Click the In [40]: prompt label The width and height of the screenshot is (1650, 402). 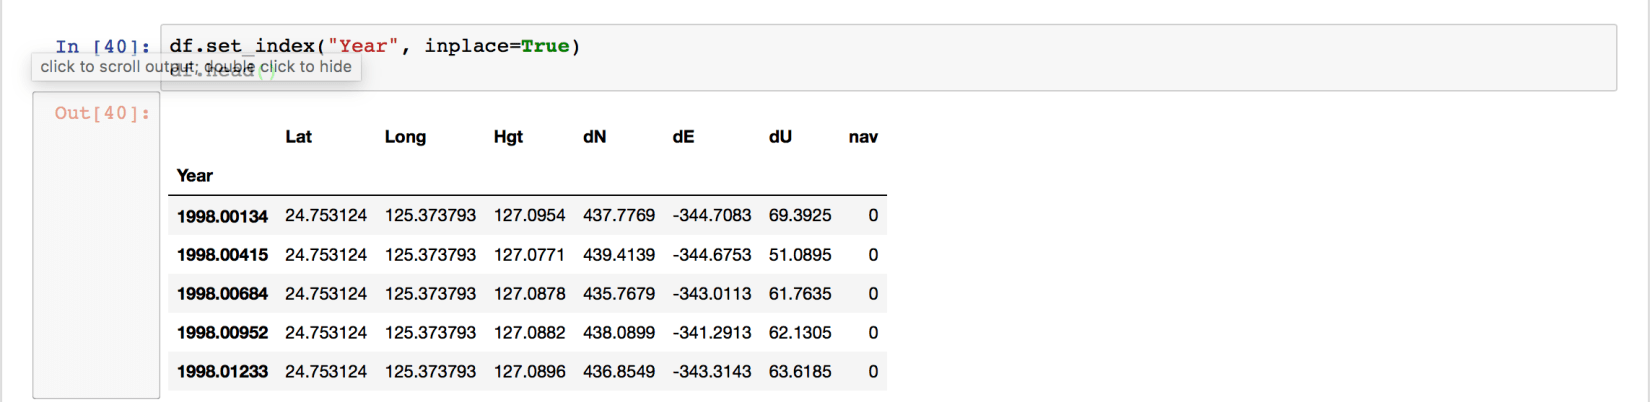102,47
